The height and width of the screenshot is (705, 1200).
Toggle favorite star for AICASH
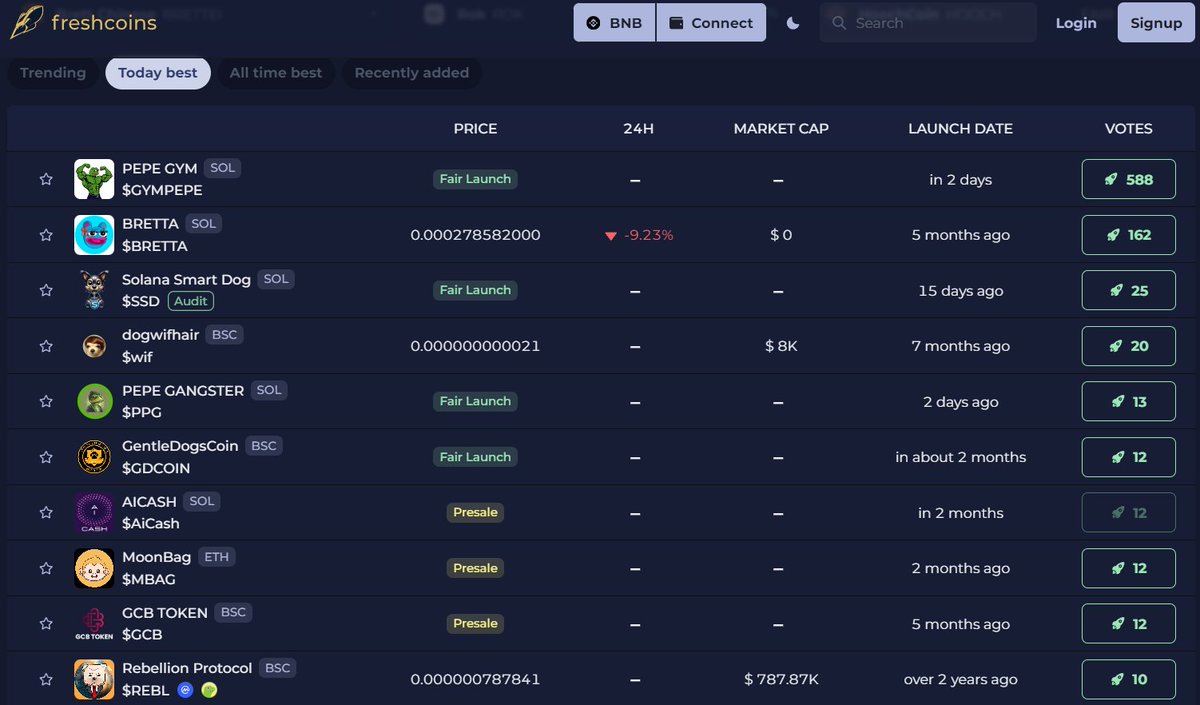pyautogui.click(x=46, y=513)
